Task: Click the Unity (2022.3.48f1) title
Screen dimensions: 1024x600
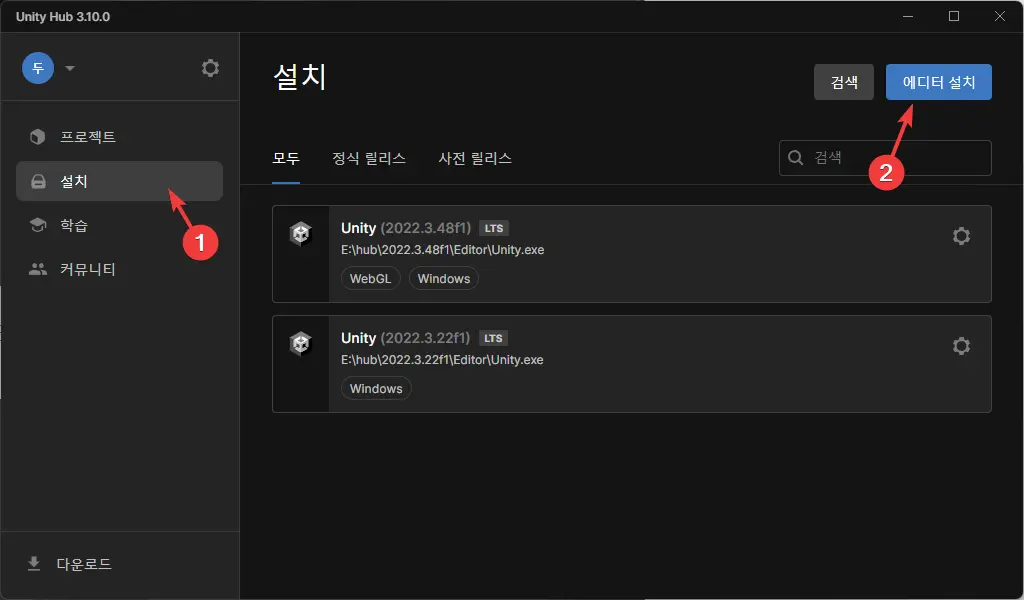Action: [x=406, y=228]
